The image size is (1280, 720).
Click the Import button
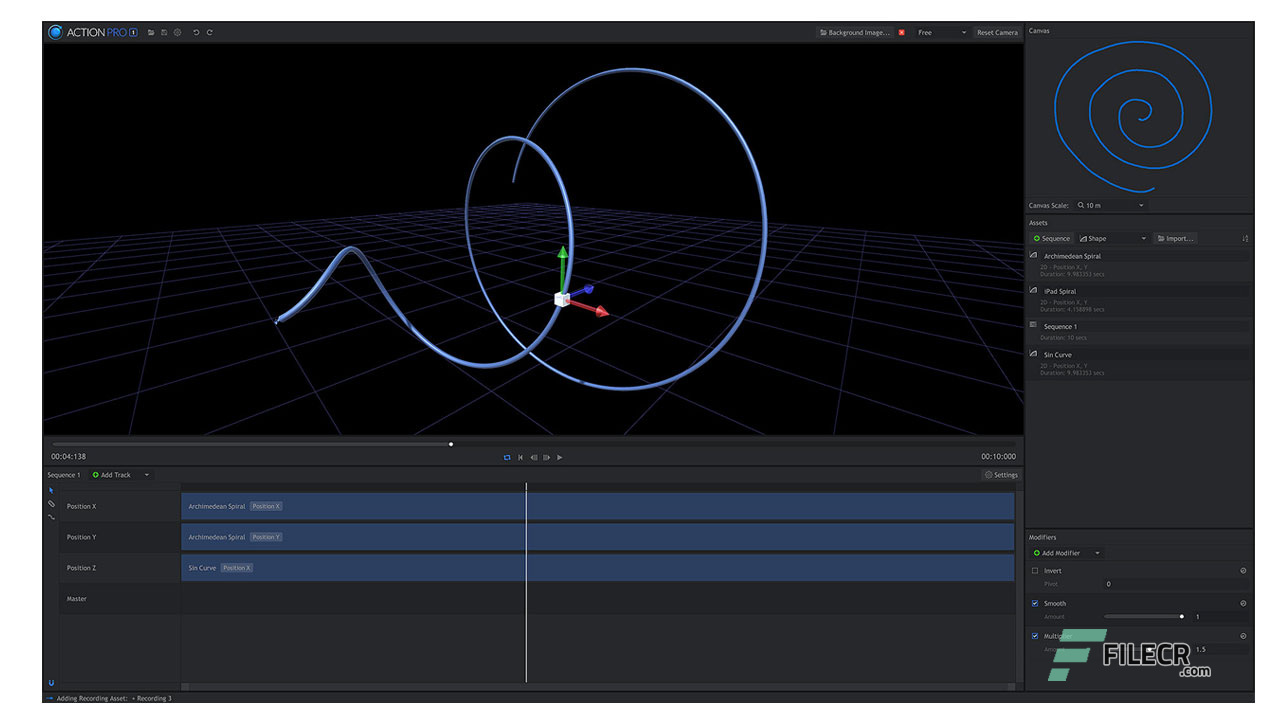(1174, 238)
